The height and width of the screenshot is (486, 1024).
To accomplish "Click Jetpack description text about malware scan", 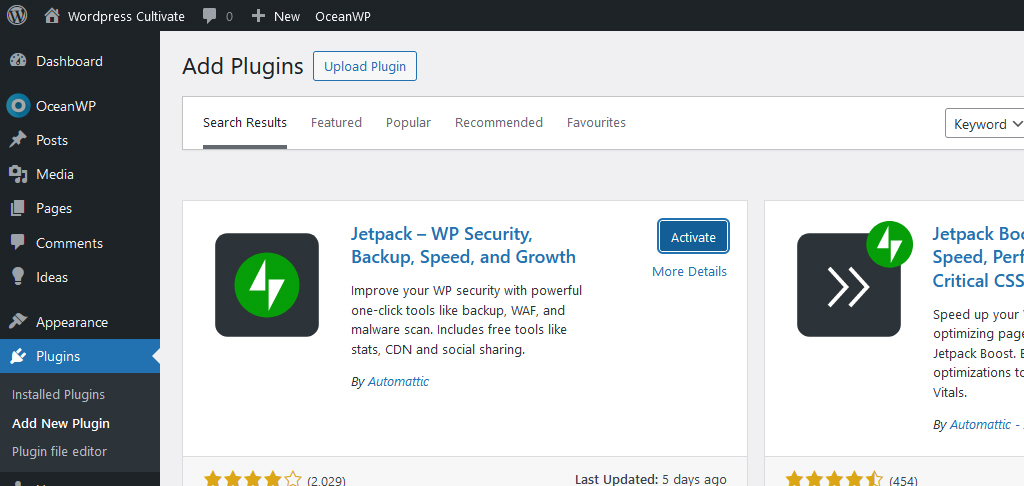I will point(466,320).
